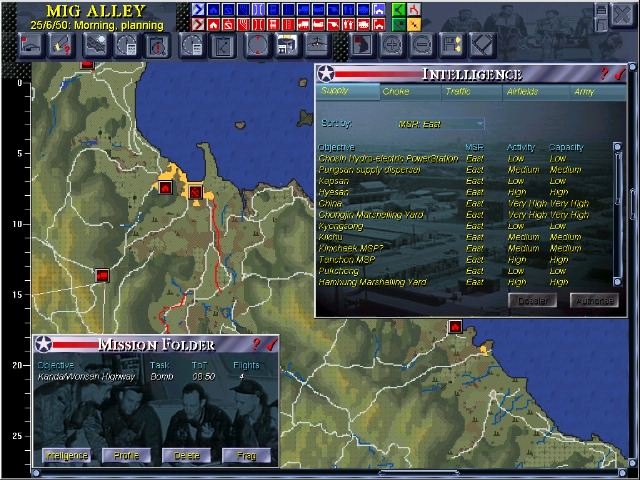Image resolution: width=640 pixels, height=480 pixels.
Task: Switch to the Choke tab
Action: (395, 92)
